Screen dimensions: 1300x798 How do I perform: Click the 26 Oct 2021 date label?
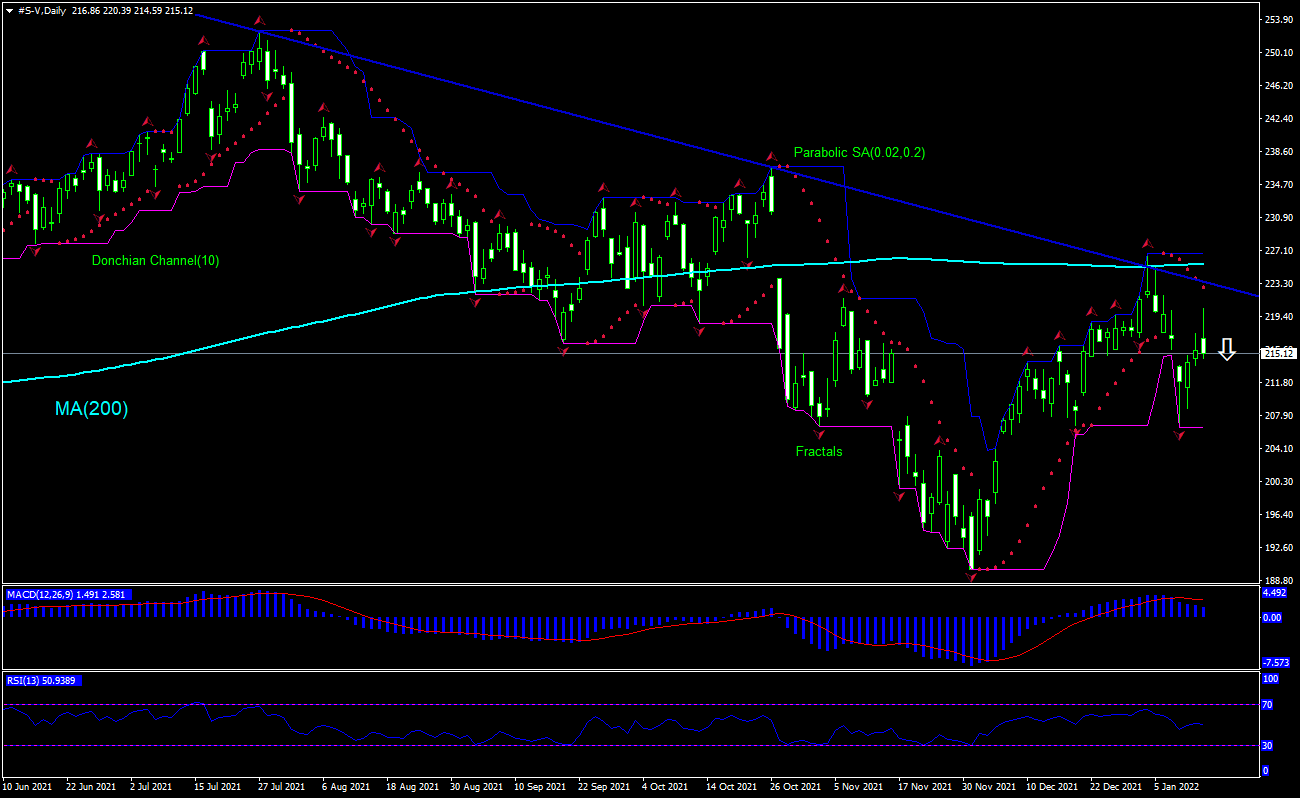[x=795, y=786]
